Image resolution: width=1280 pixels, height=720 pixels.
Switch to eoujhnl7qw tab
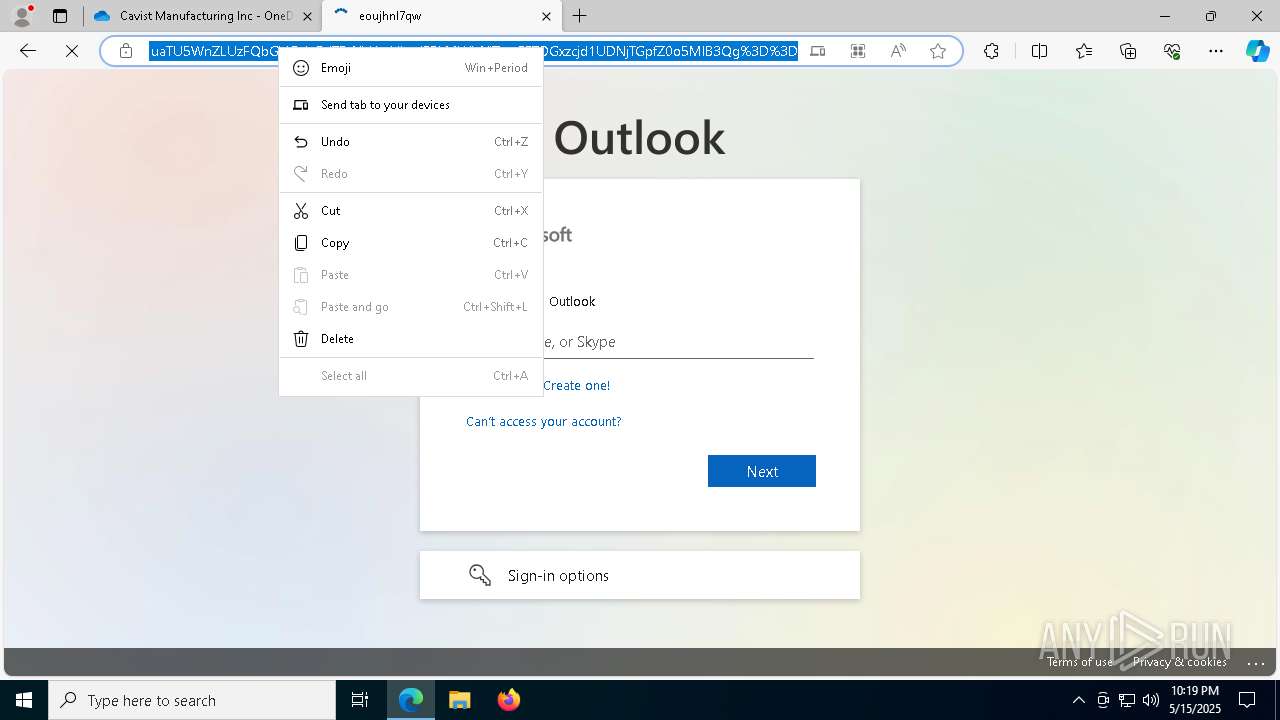(441, 16)
